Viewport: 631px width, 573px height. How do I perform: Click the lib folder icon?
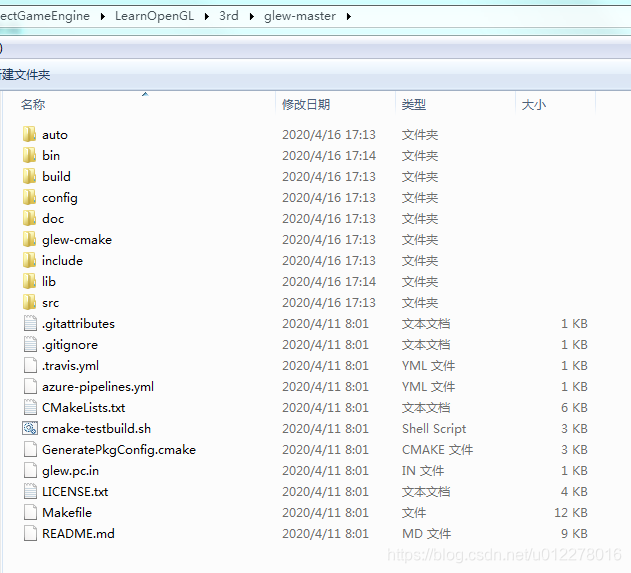pyautogui.click(x=29, y=281)
